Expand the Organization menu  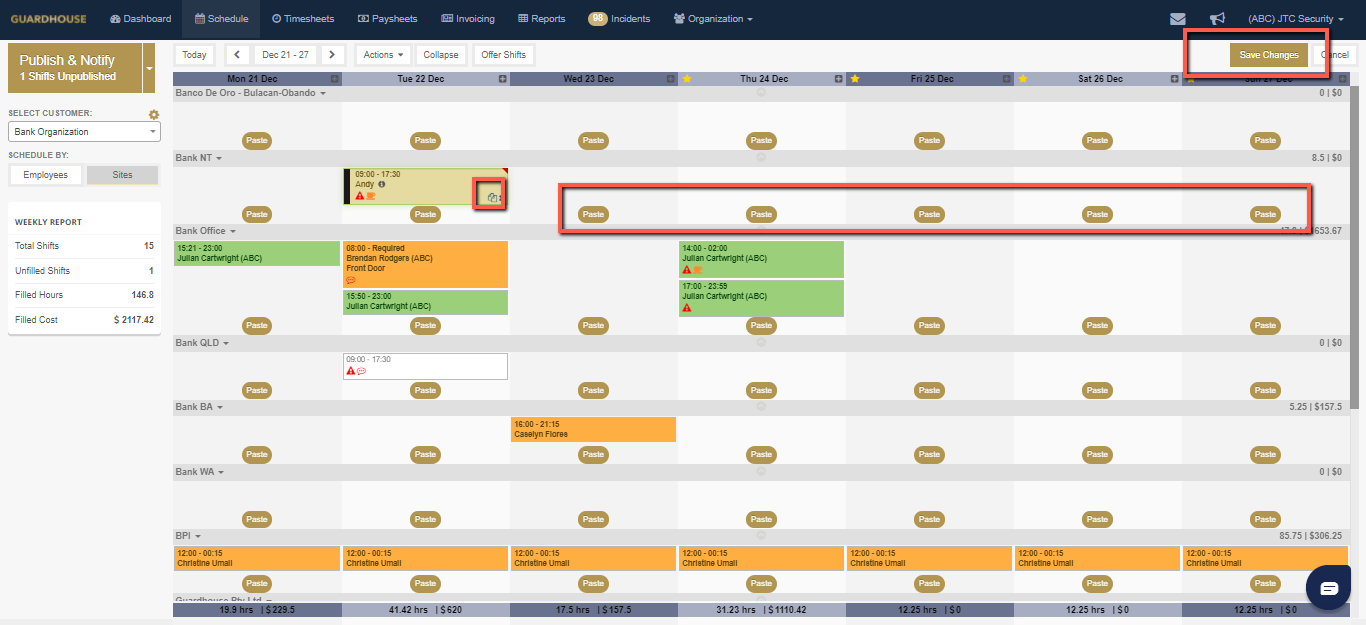pyautogui.click(x=713, y=19)
